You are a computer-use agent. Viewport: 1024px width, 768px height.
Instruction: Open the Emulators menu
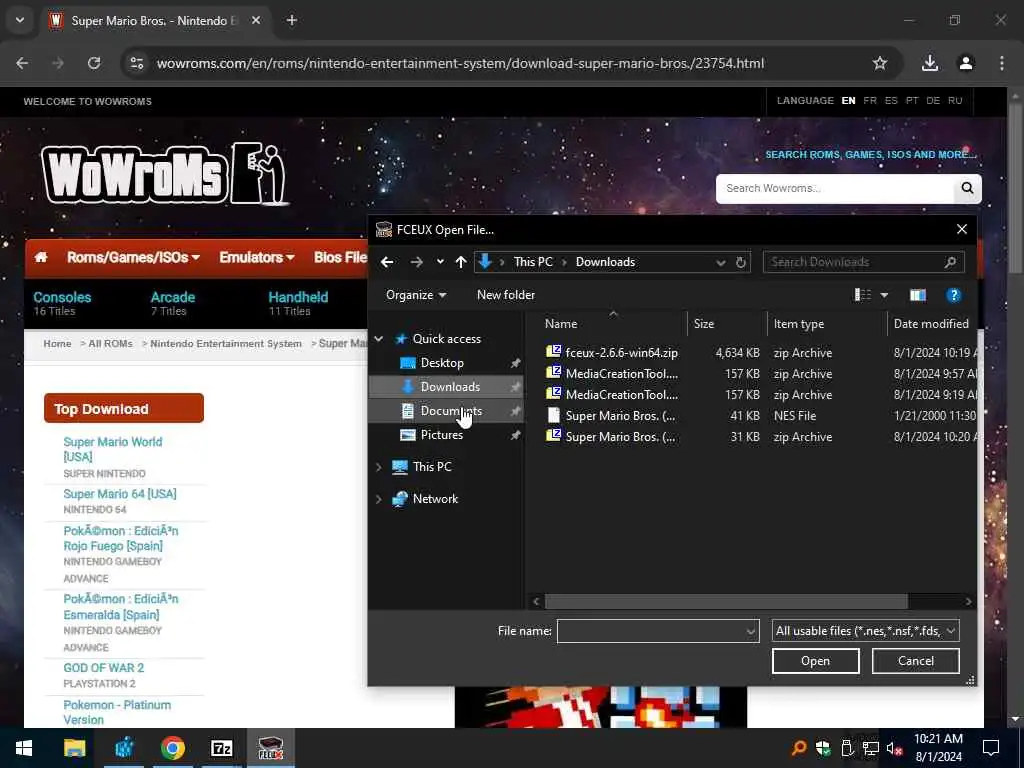pos(257,257)
